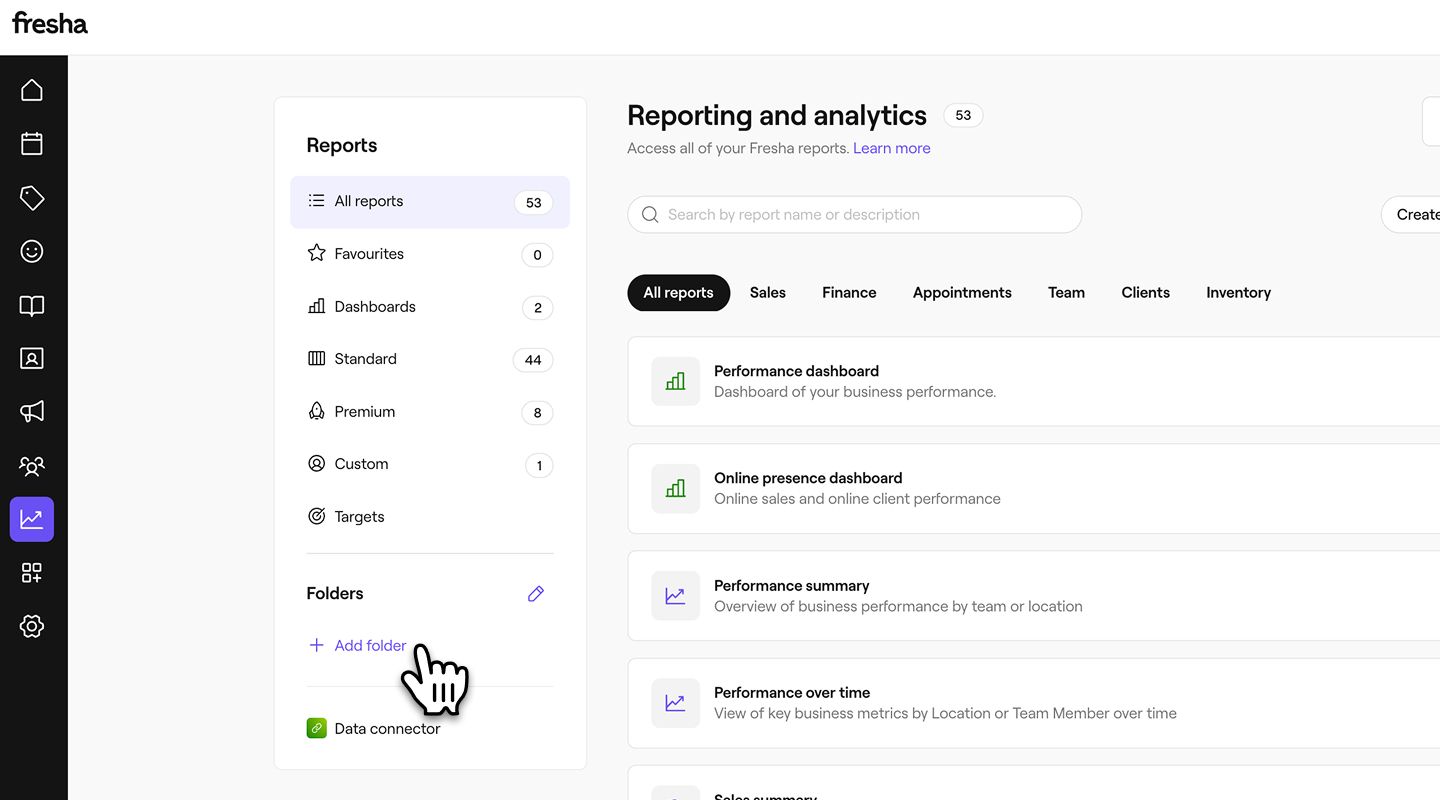Select Dashboards in the Reports list

(375, 307)
